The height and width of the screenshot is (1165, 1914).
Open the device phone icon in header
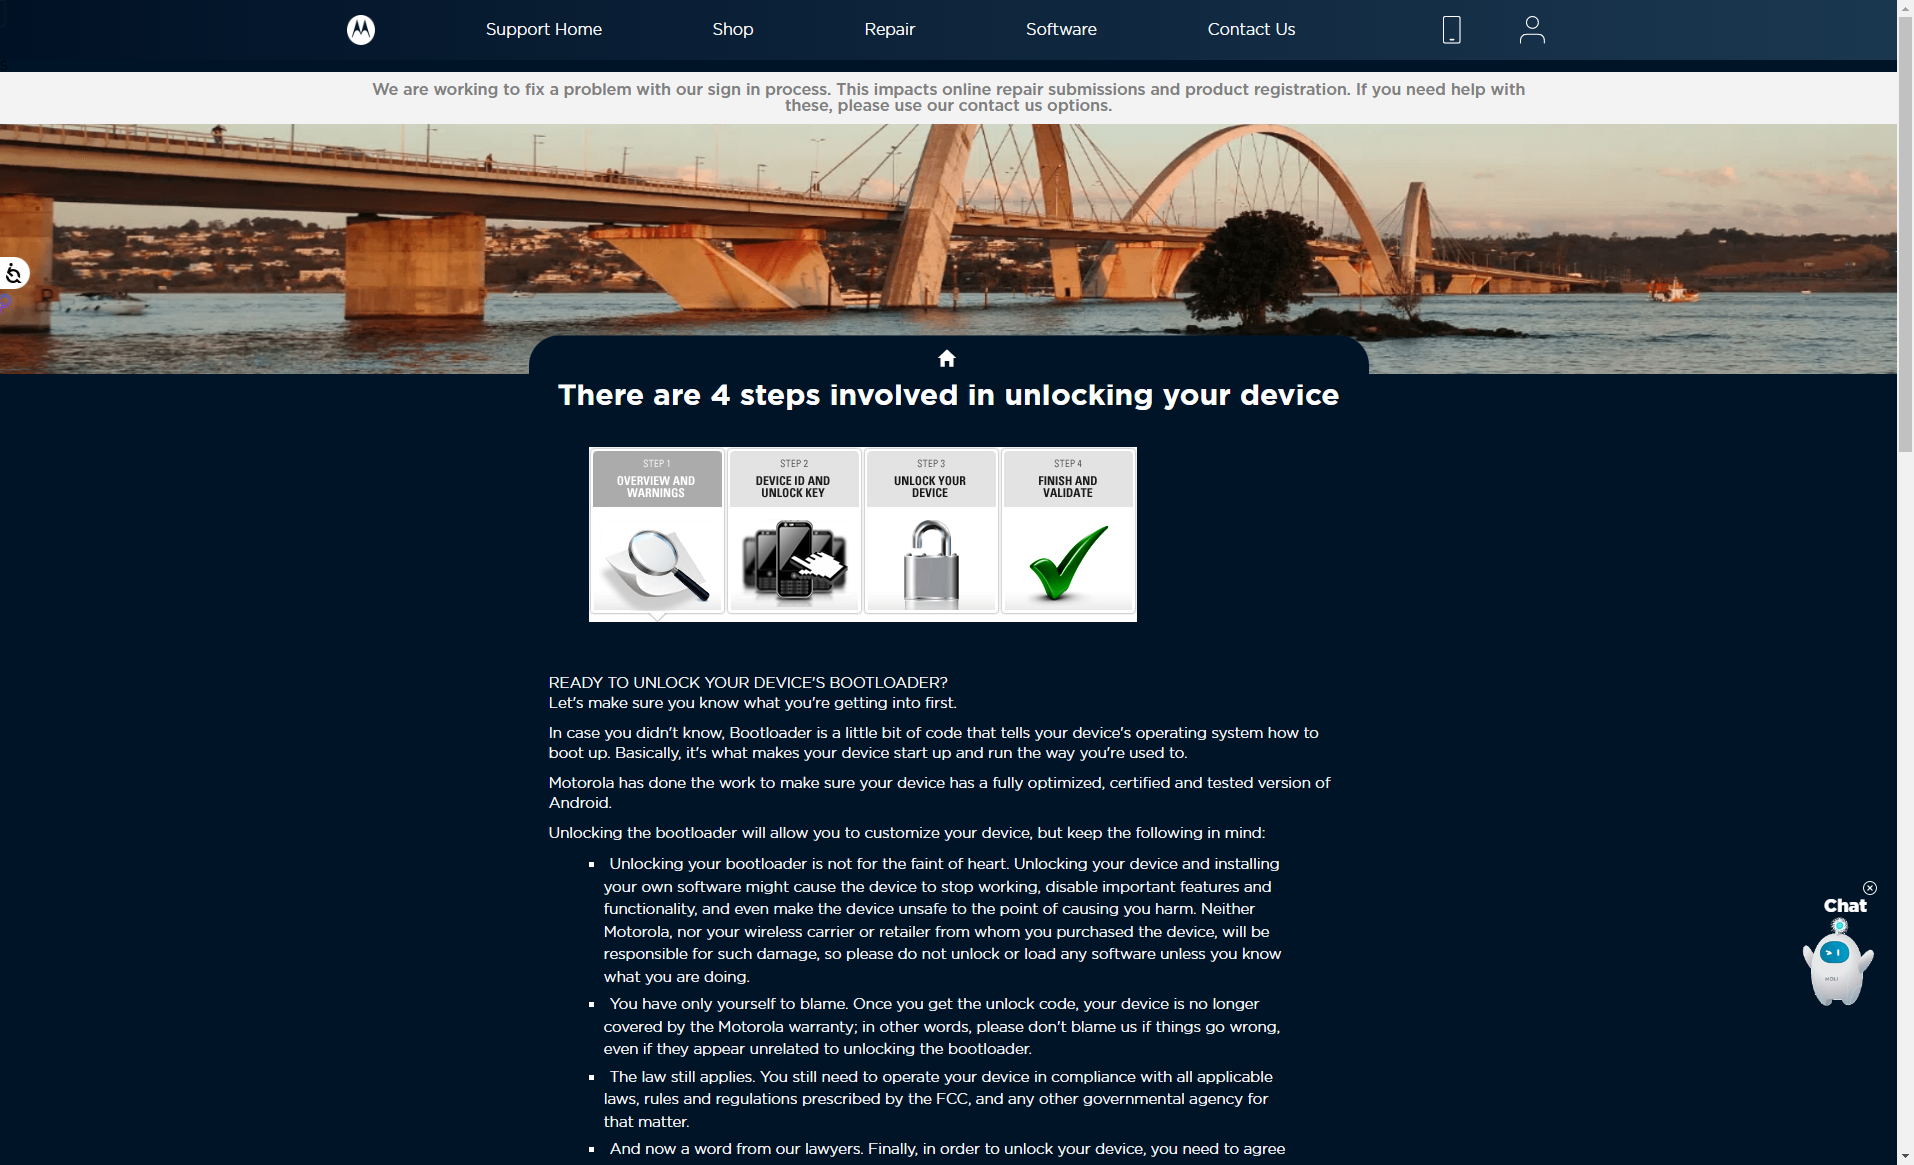[x=1452, y=30]
